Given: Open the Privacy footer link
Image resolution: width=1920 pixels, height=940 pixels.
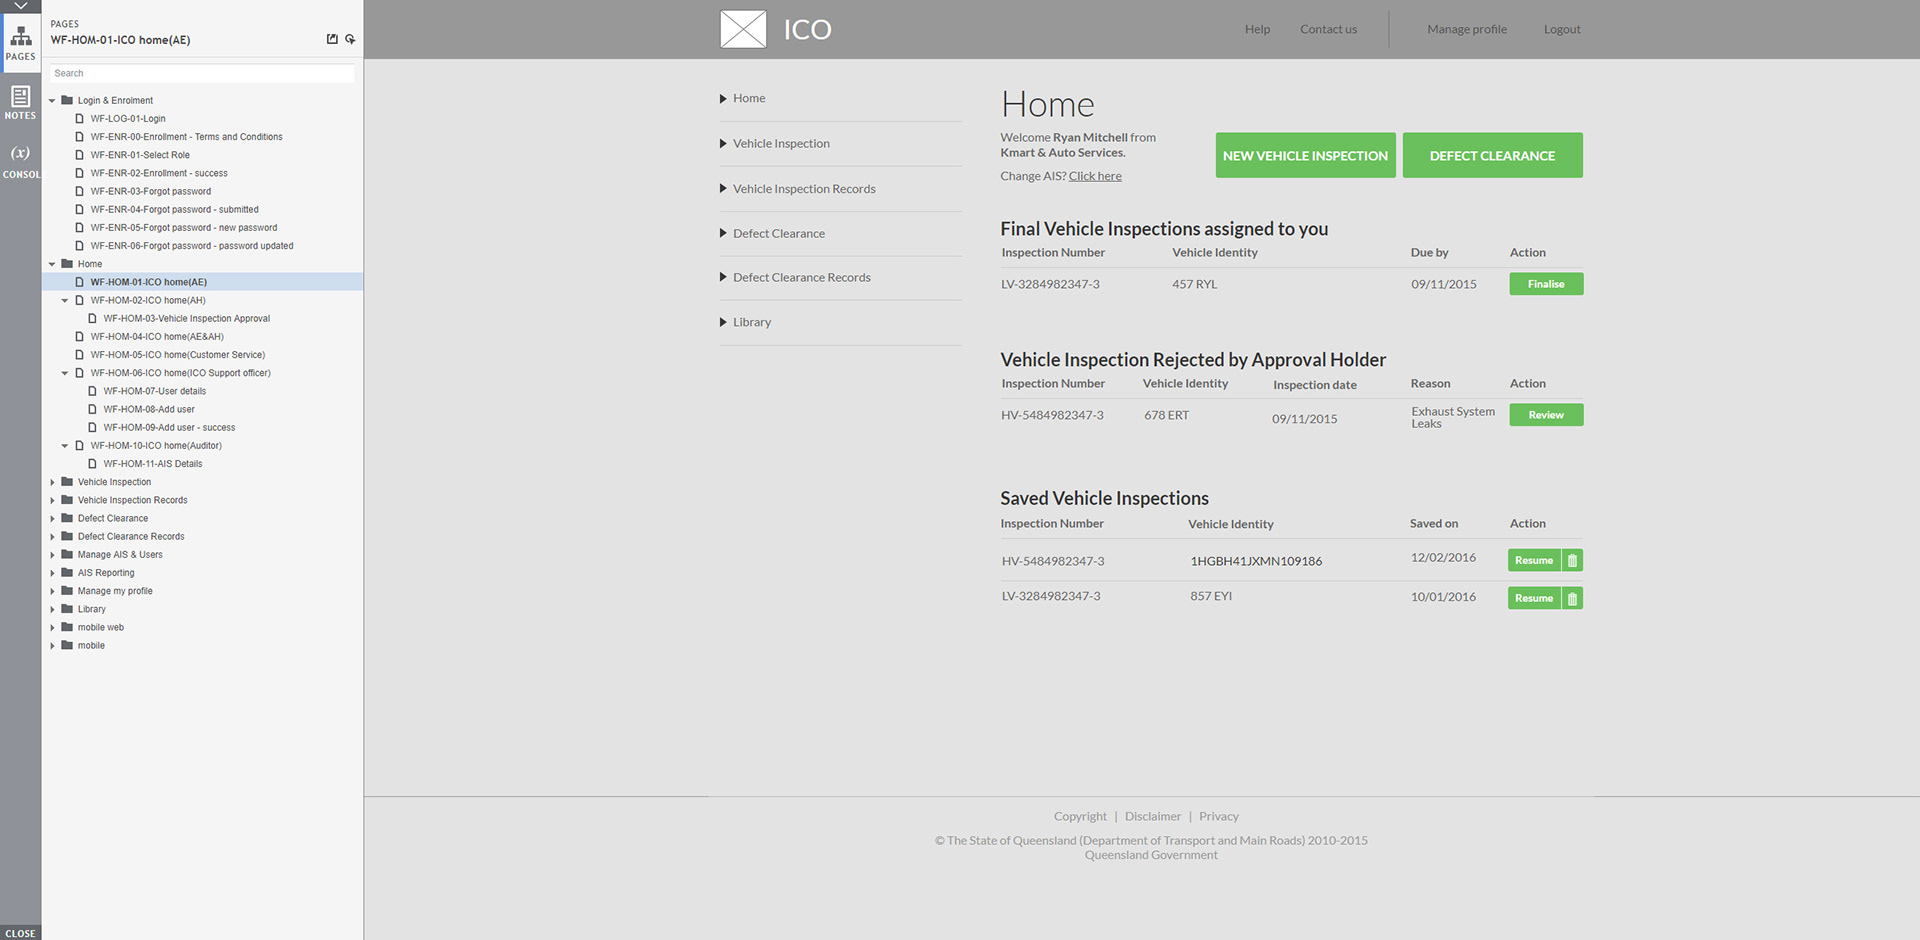Looking at the screenshot, I should tap(1219, 816).
